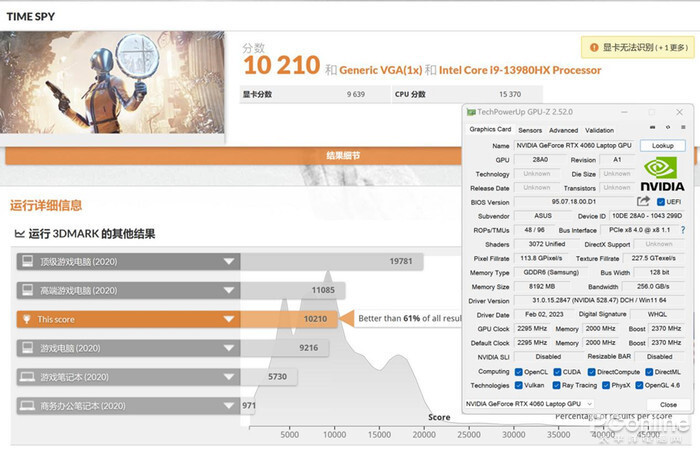The width and height of the screenshot is (700, 452).
Task: Toggle the OpenCL checkbox
Action: pyautogui.click(x=518, y=372)
